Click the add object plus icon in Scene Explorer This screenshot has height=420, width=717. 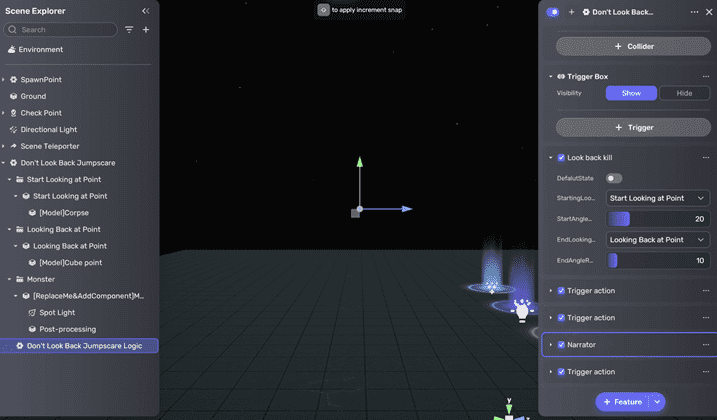click(x=146, y=30)
